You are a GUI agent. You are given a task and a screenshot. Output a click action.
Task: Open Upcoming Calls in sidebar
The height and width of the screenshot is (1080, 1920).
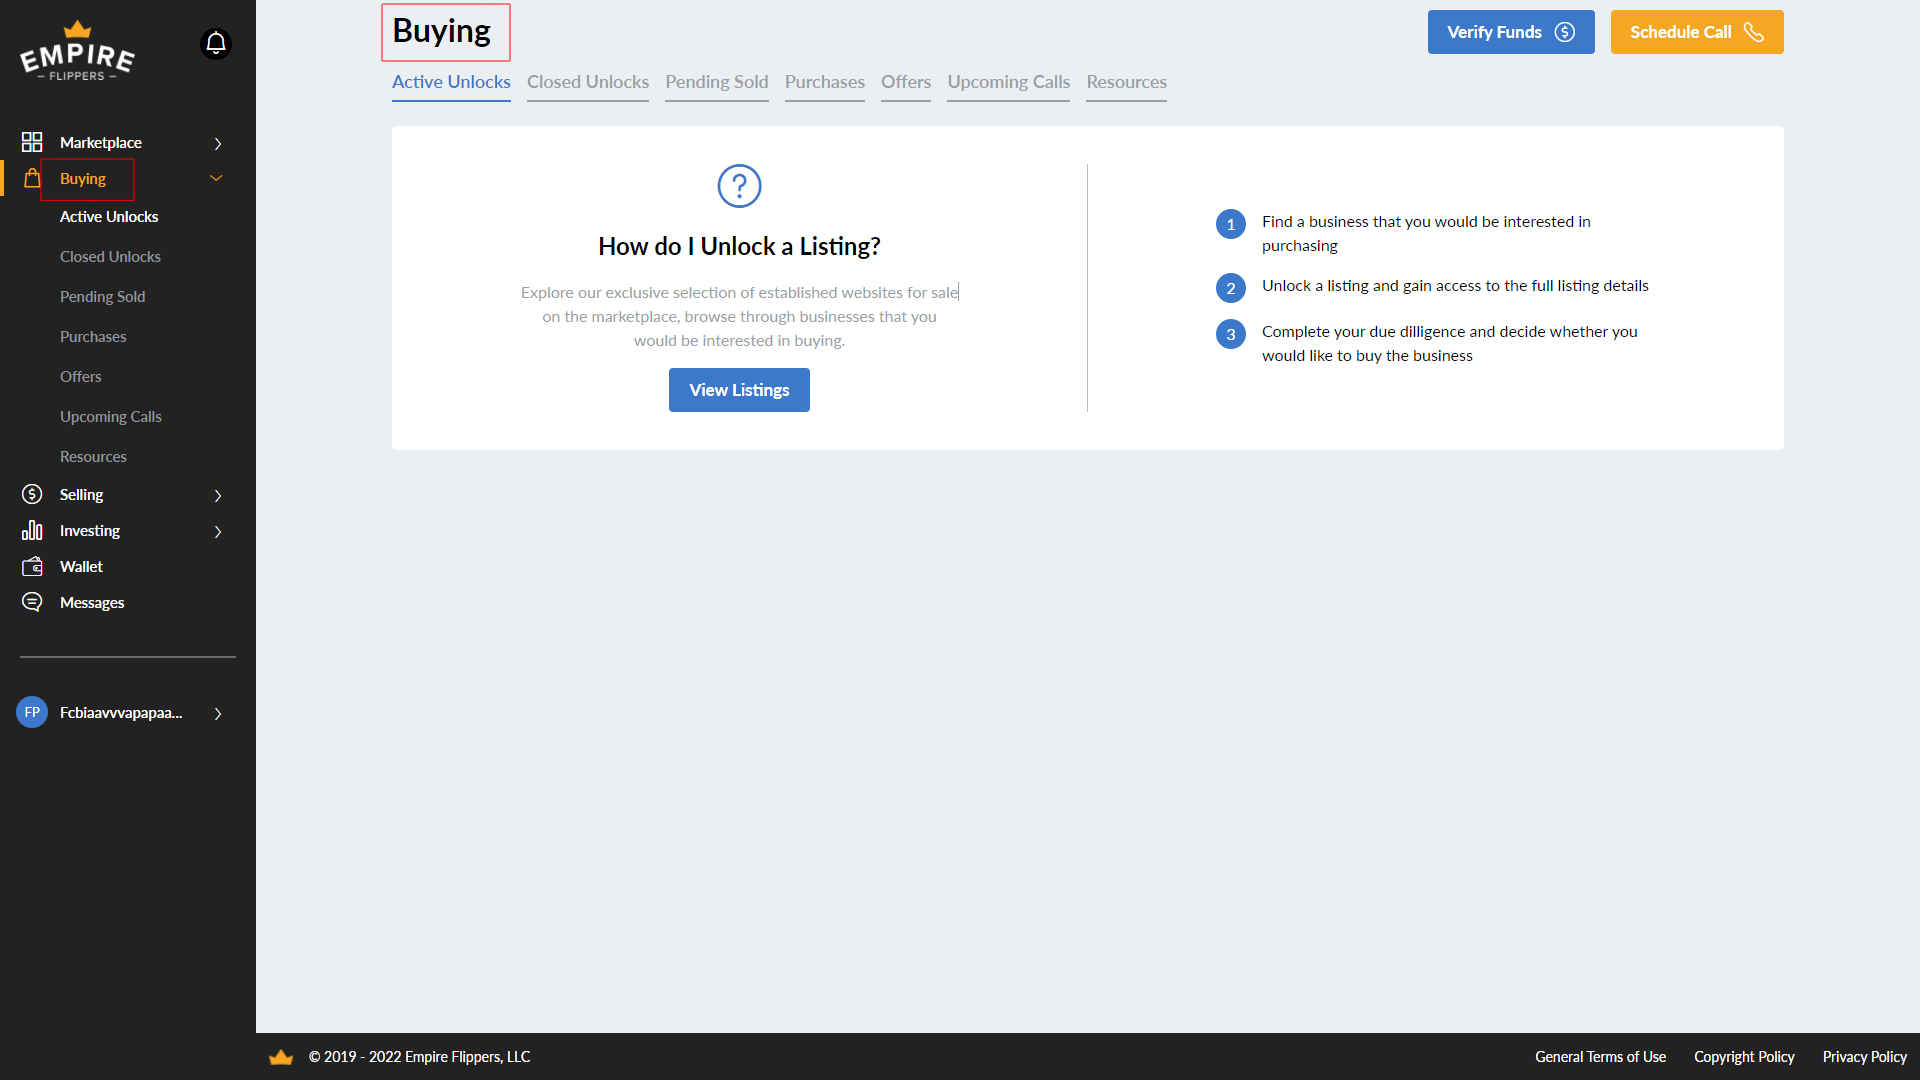click(x=110, y=416)
